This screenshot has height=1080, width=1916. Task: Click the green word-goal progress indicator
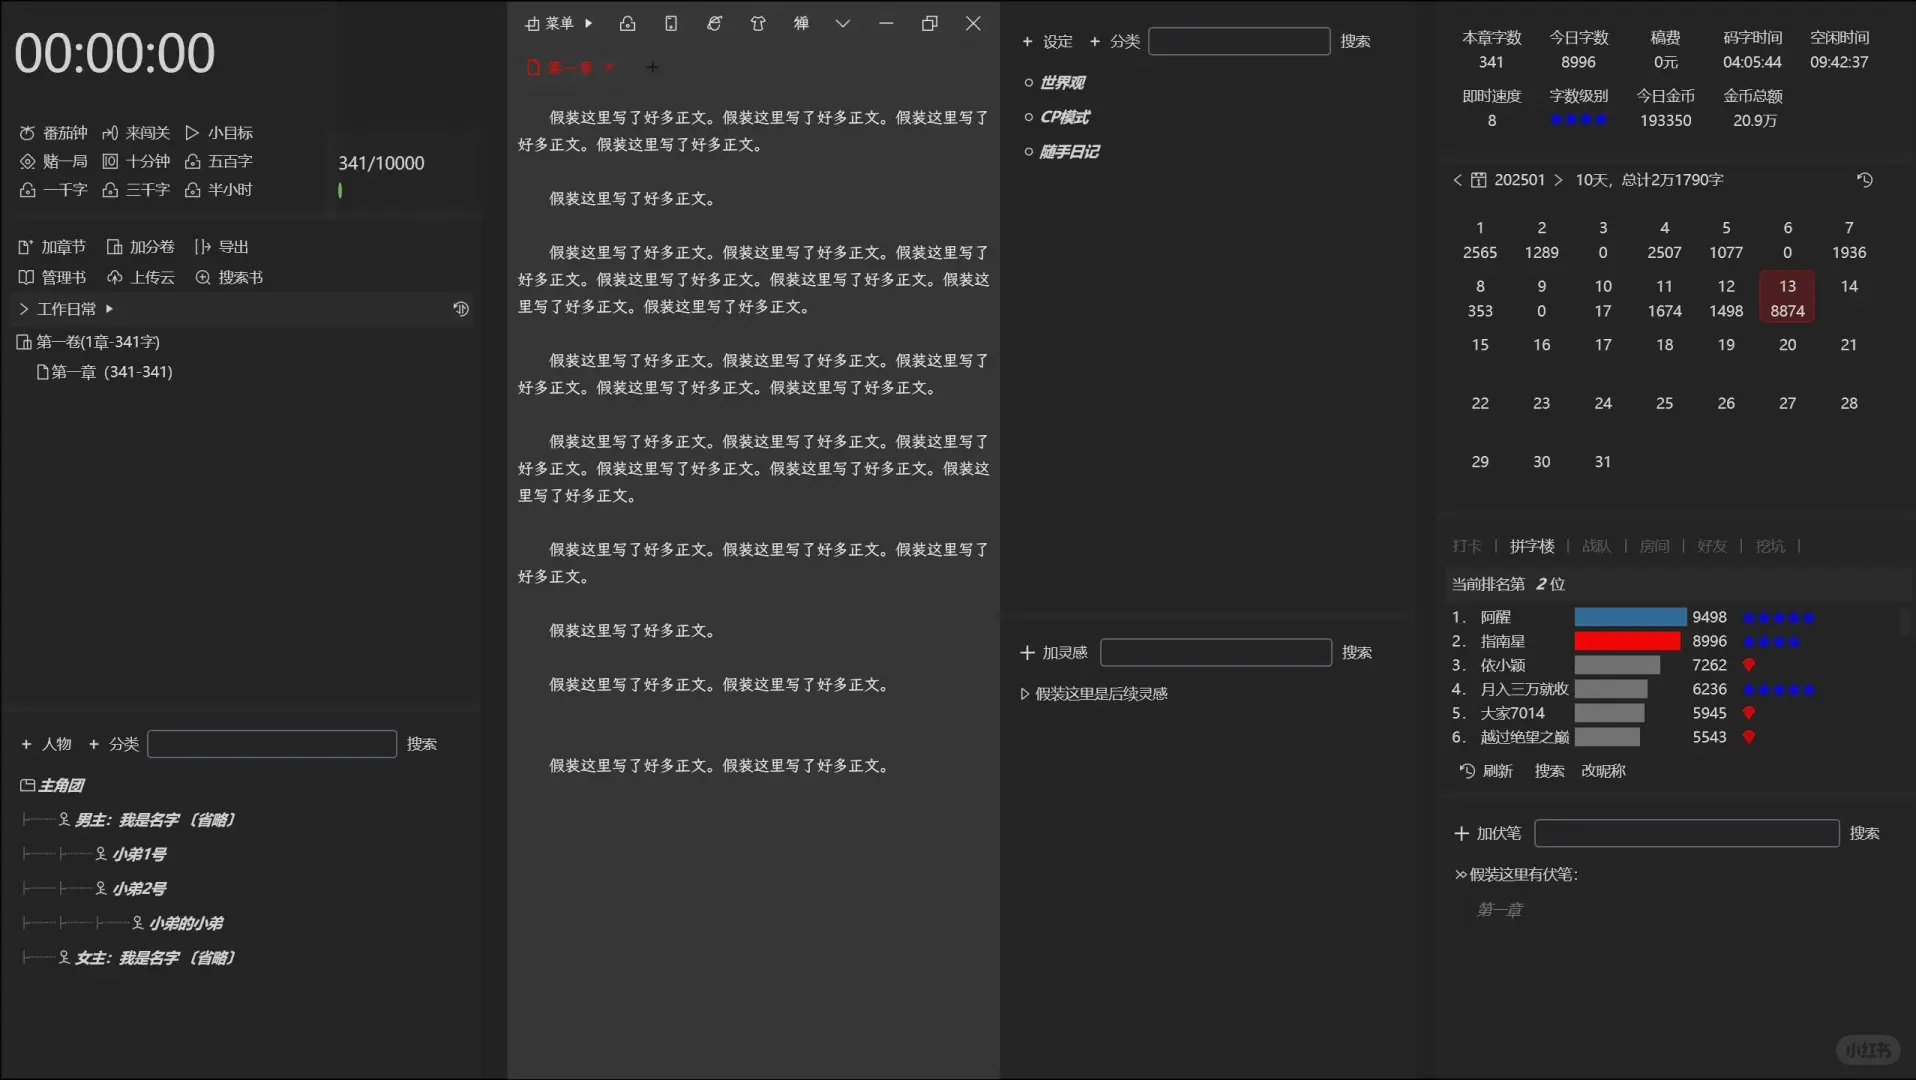pos(340,190)
